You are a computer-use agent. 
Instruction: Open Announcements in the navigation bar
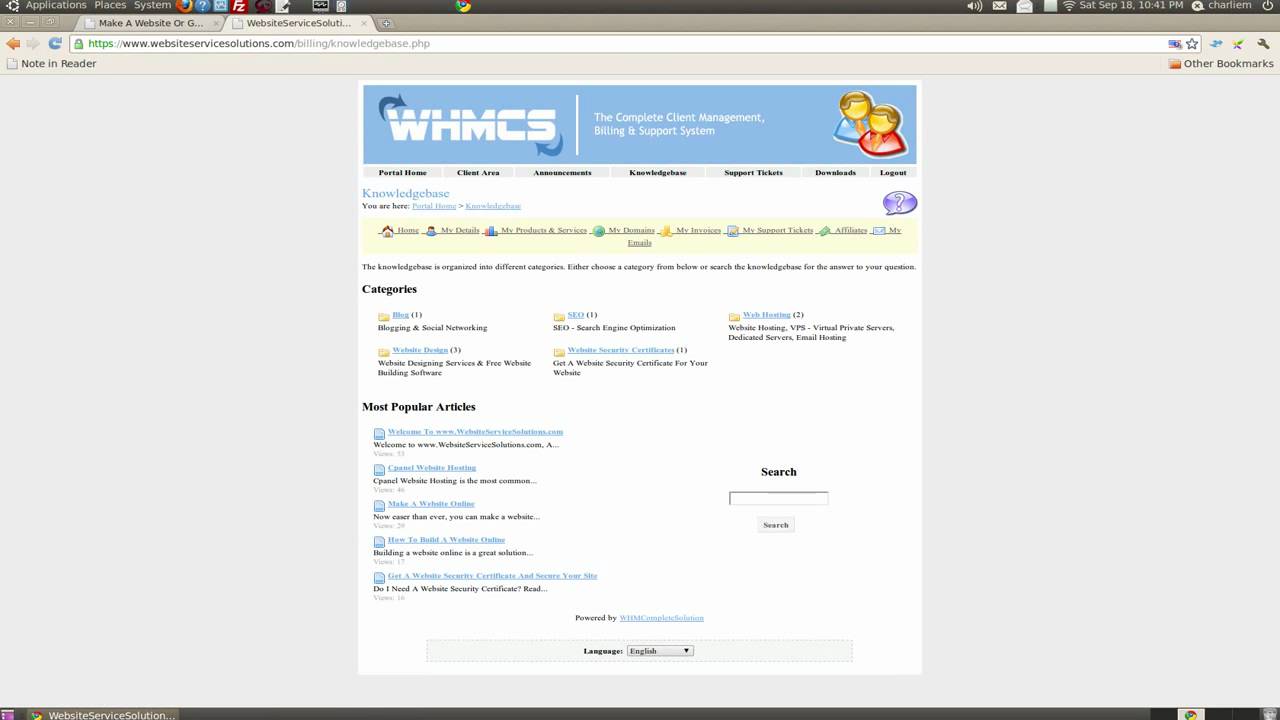click(562, 173)
